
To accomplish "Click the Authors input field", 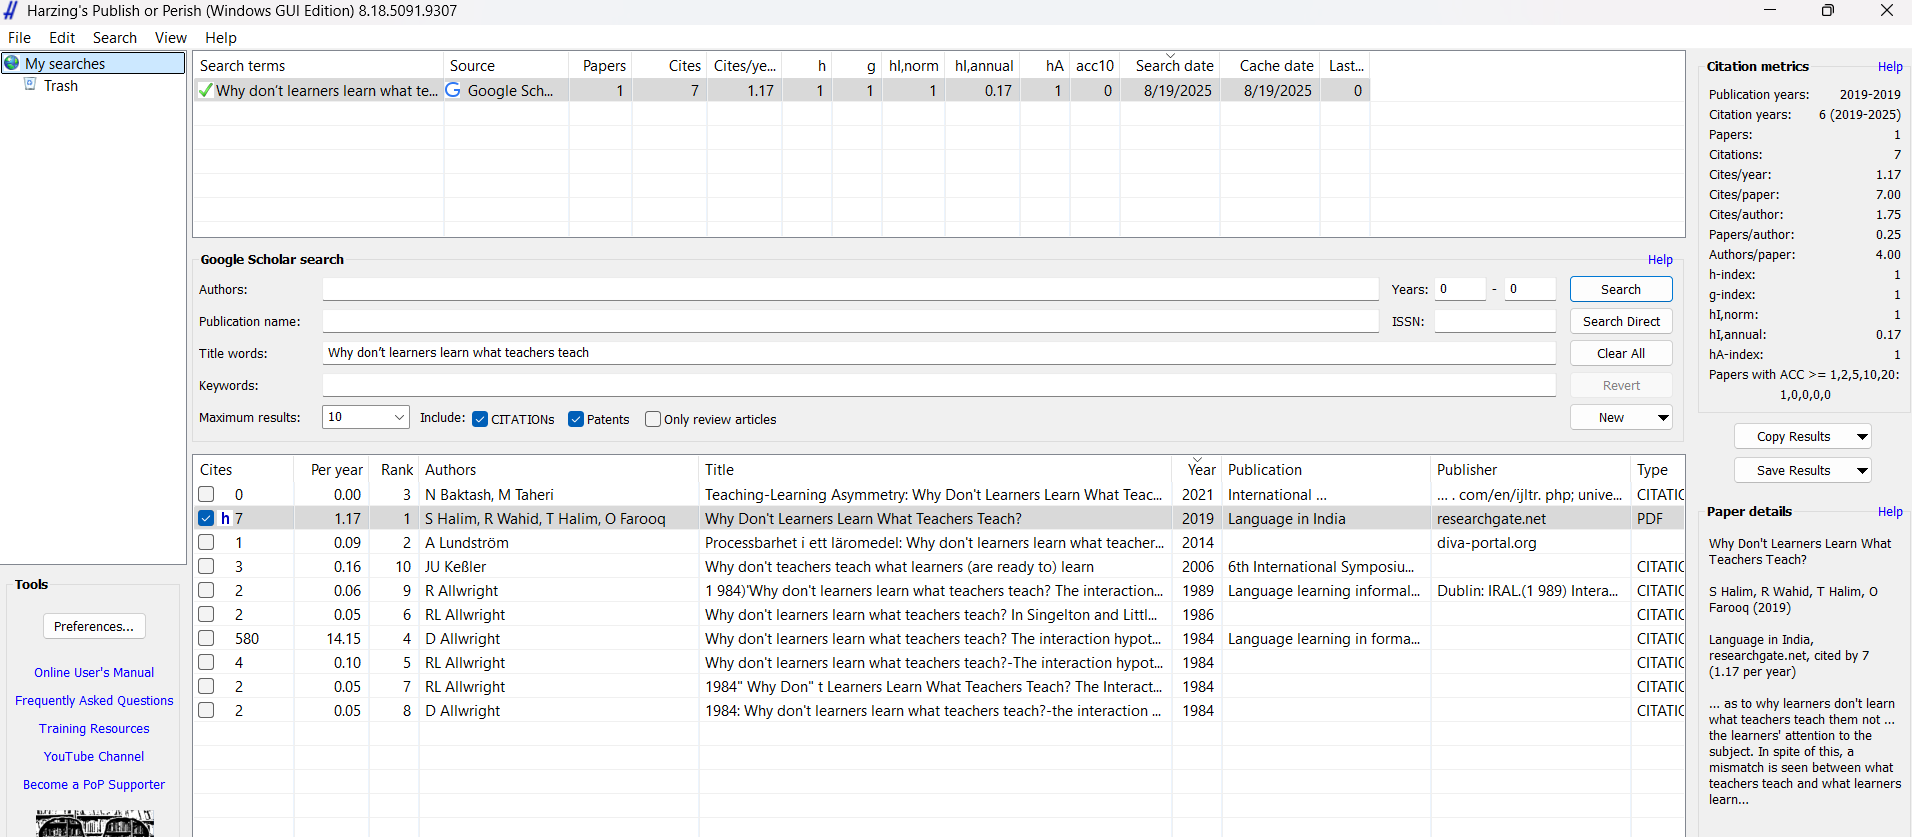I will [850, 289].
